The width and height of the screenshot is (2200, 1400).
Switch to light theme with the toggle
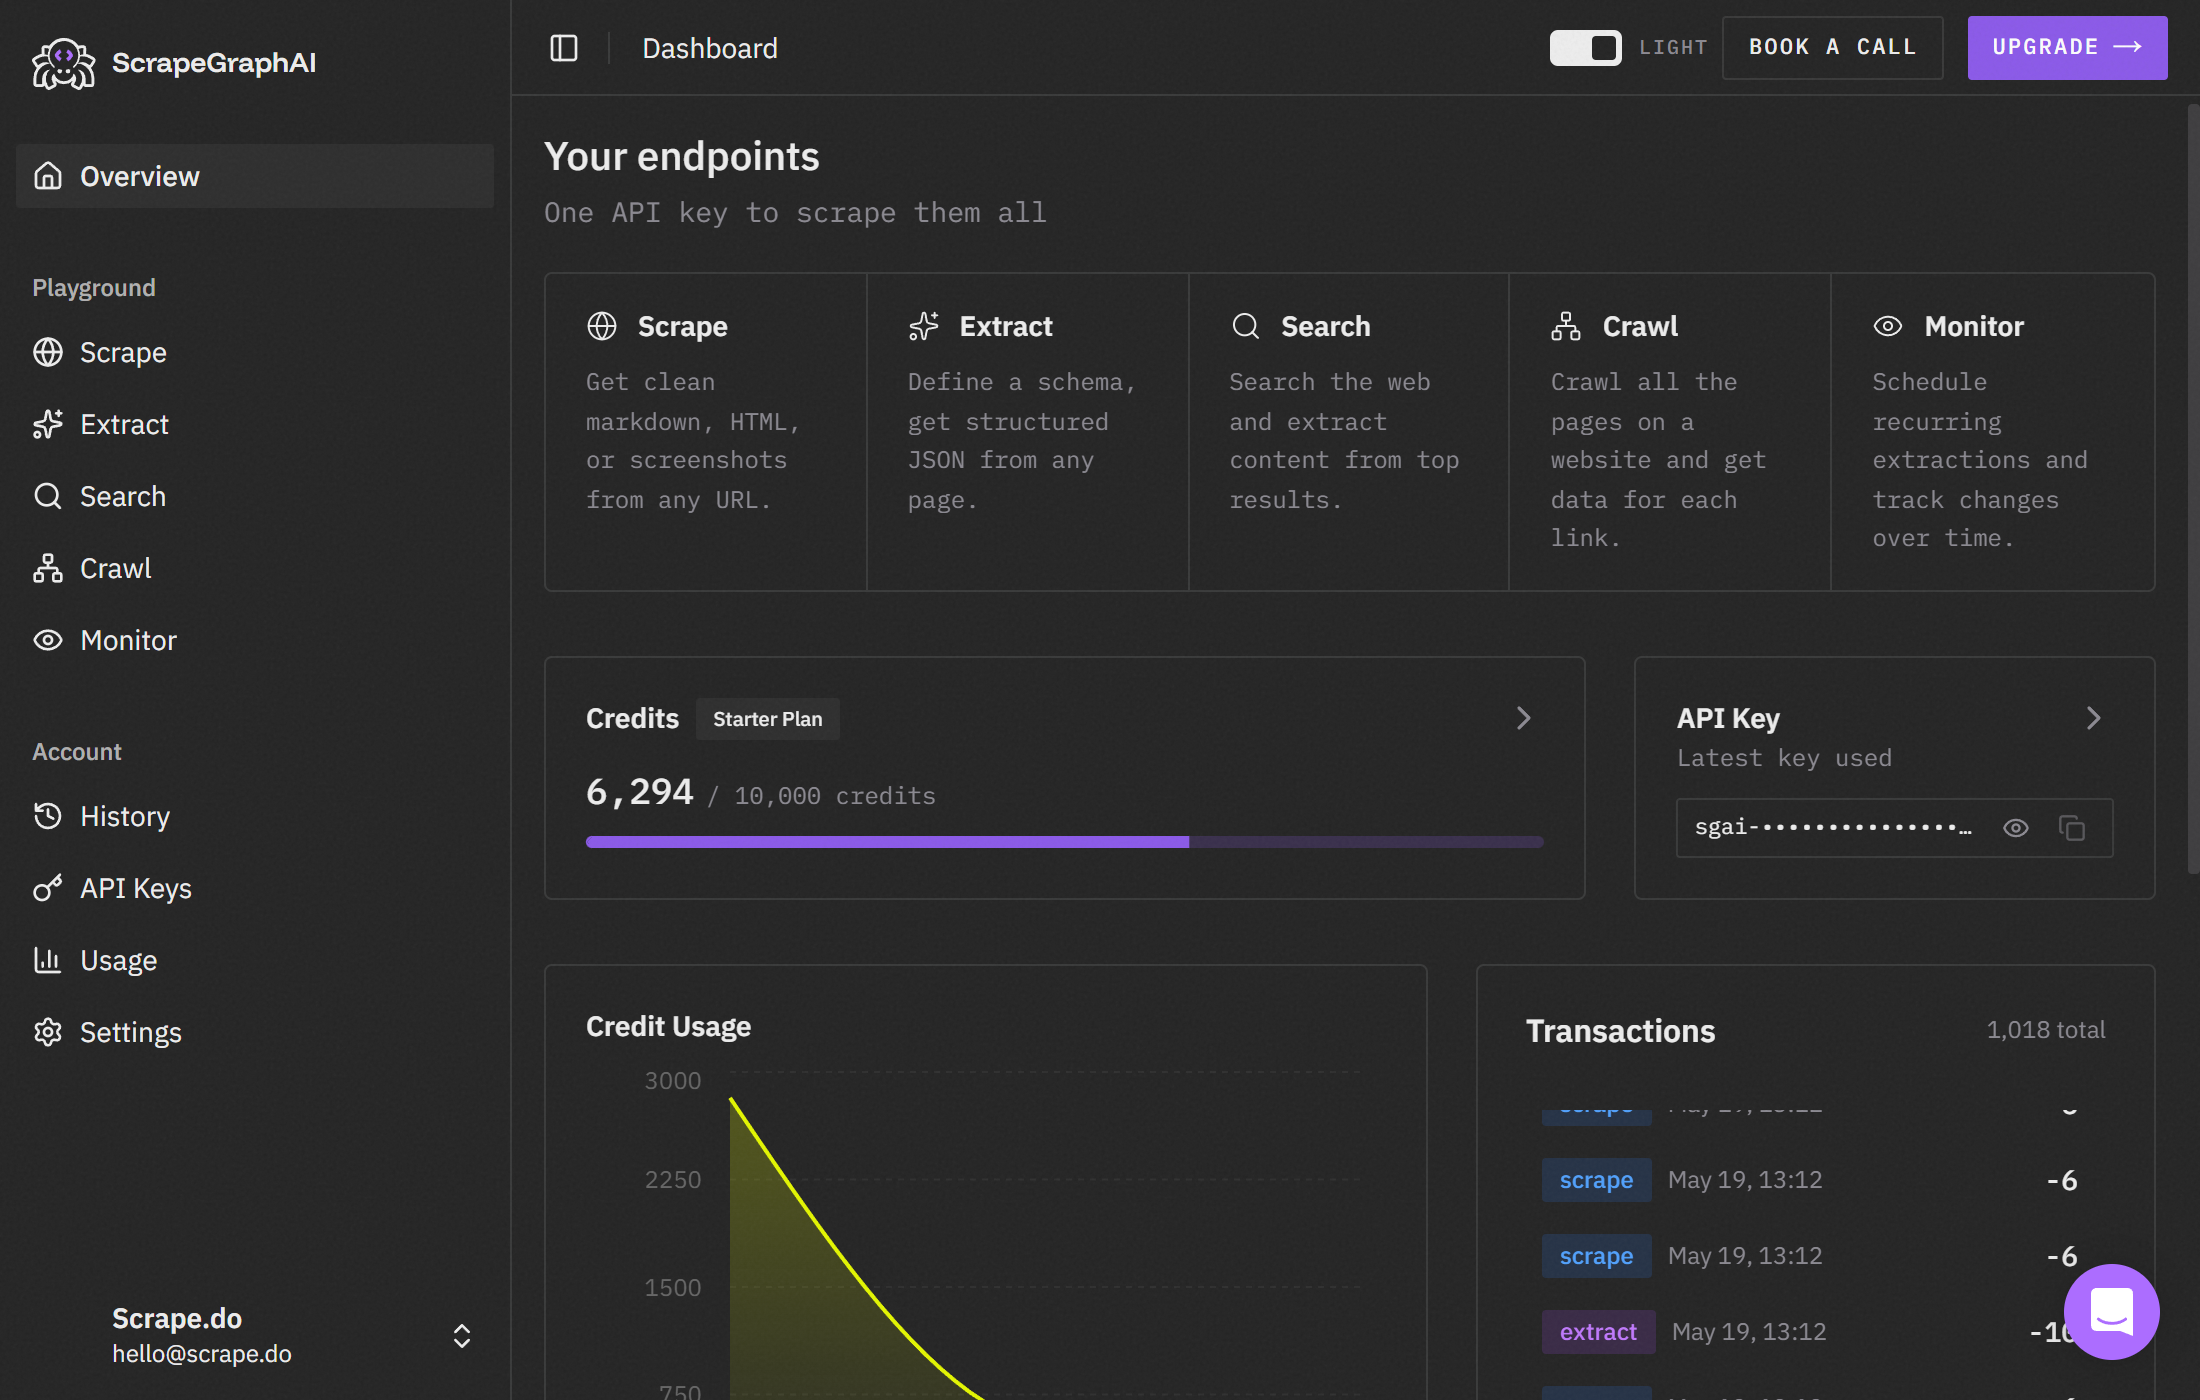coord(1586,48)
